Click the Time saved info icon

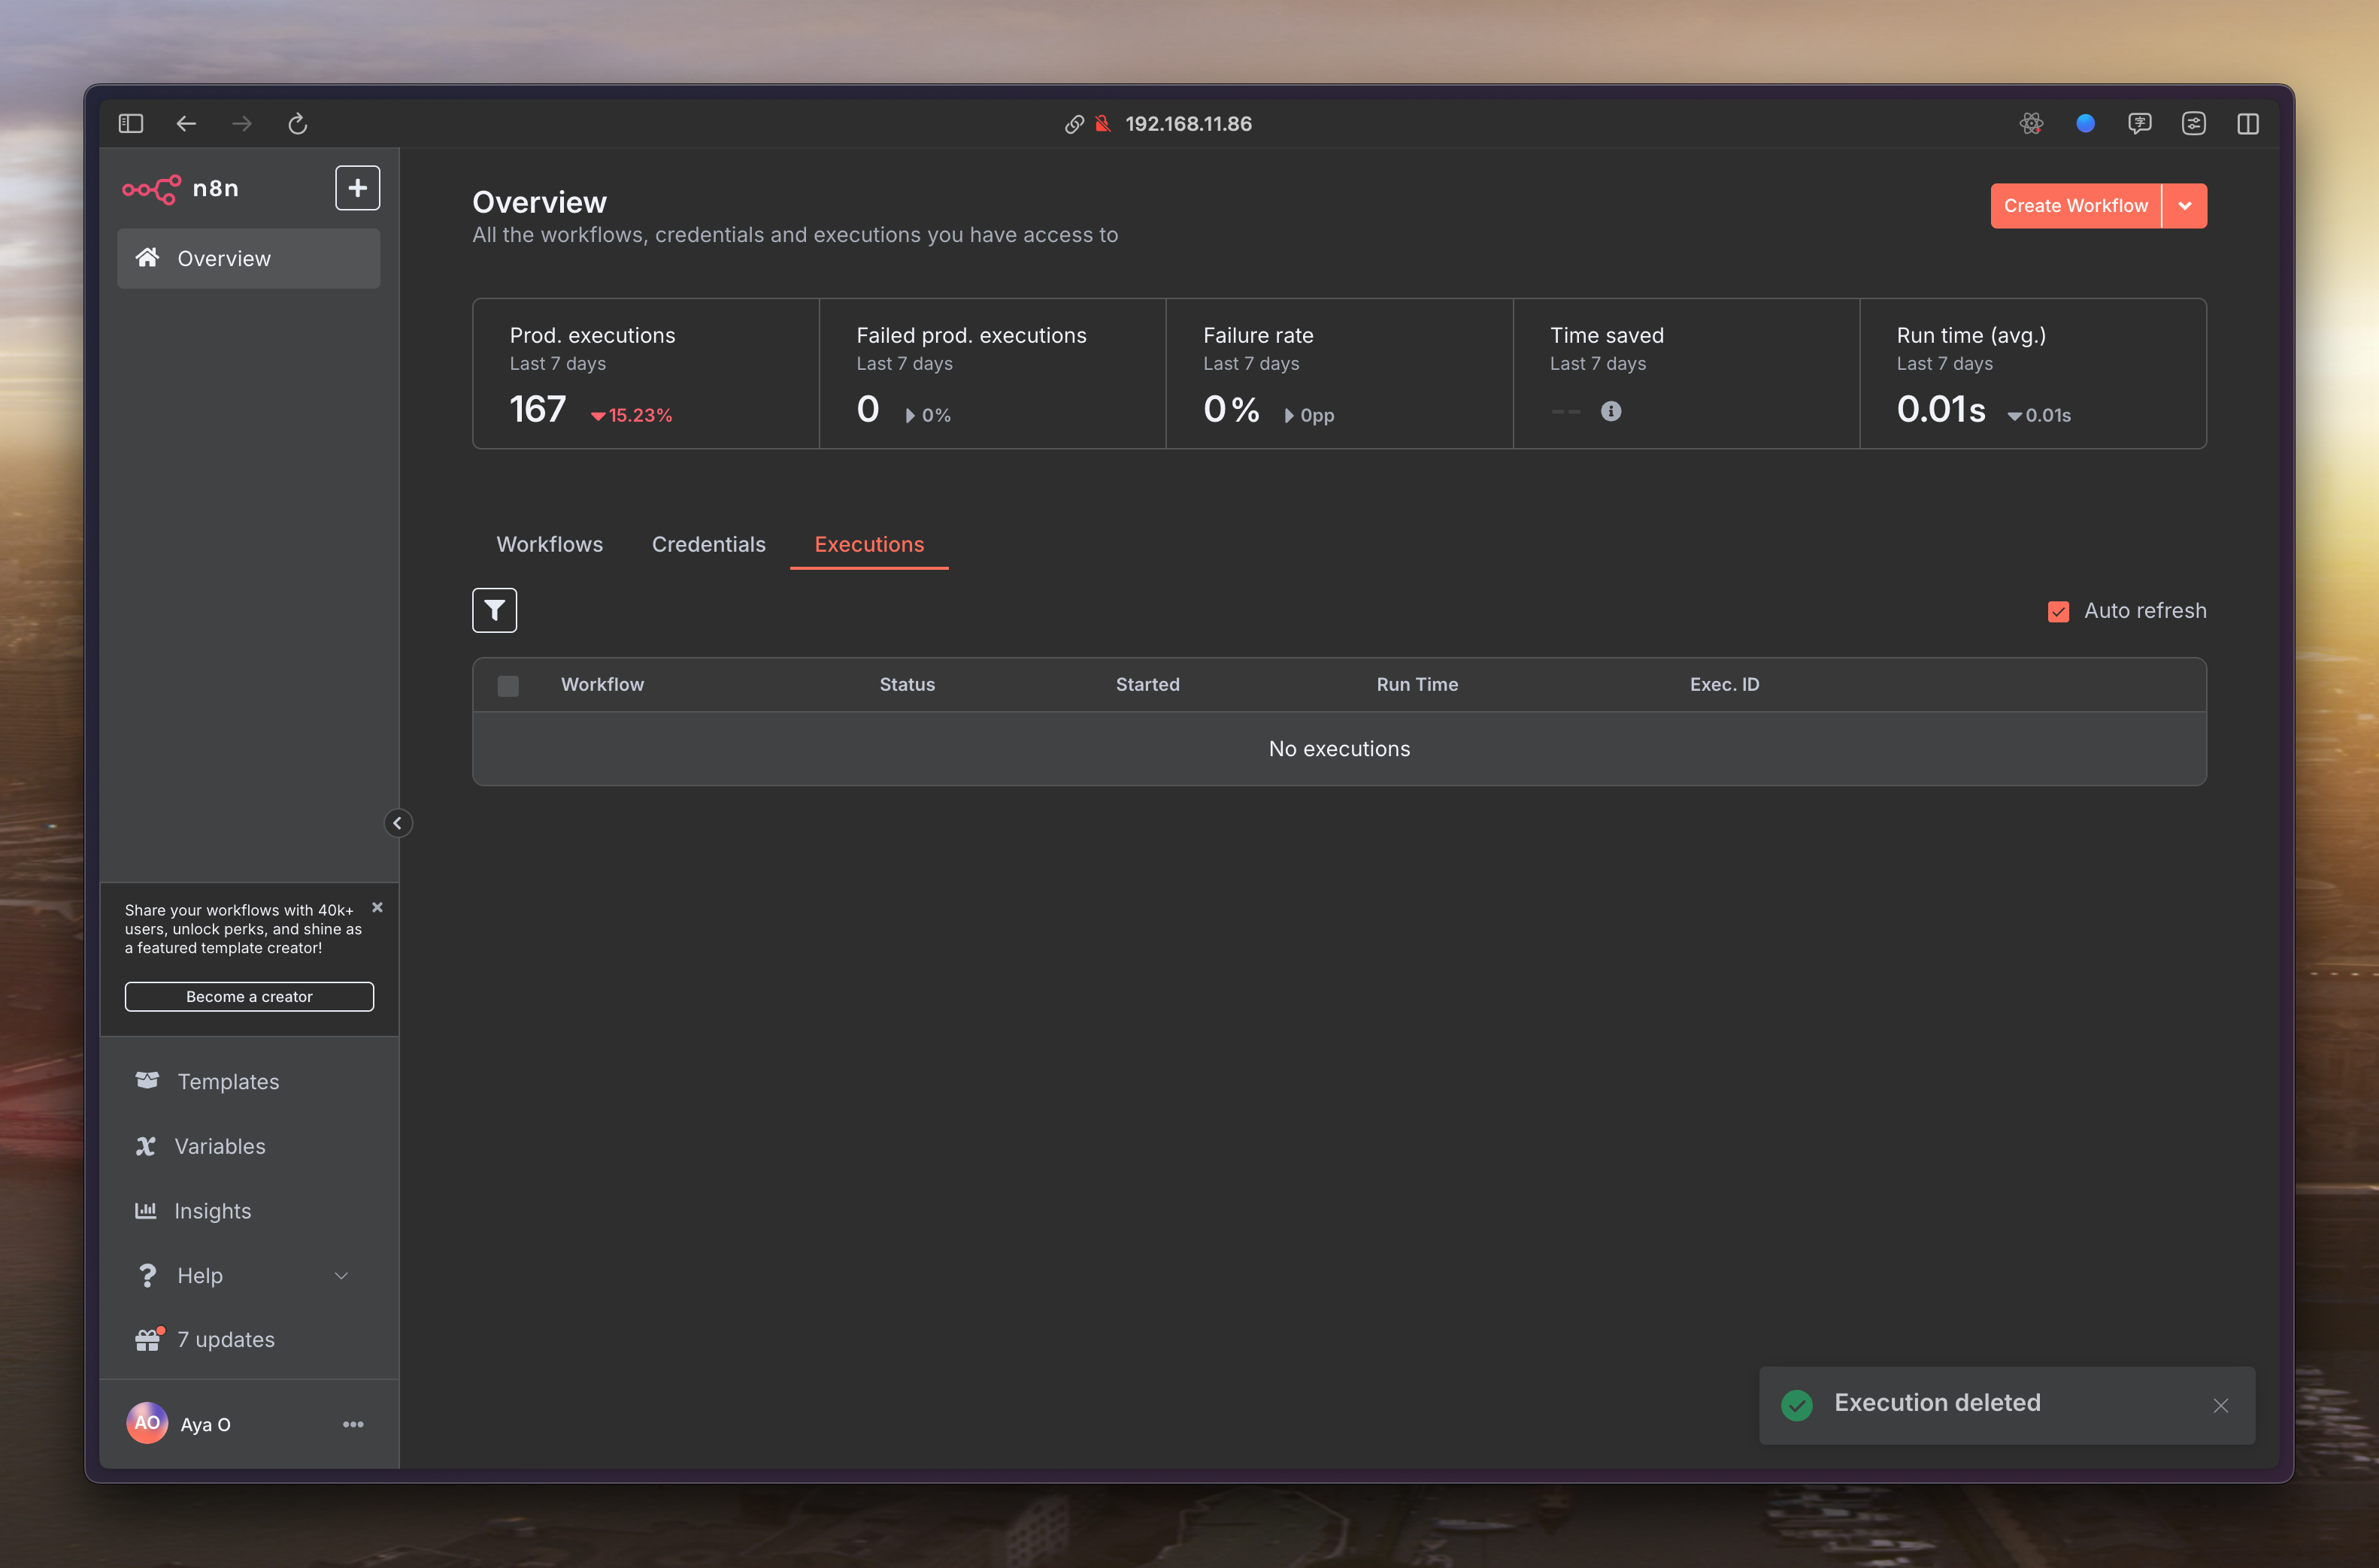click(x=1610, y=411)
